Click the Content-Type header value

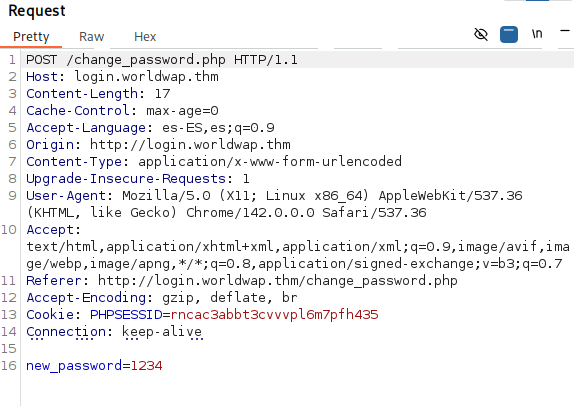(270, 161)
